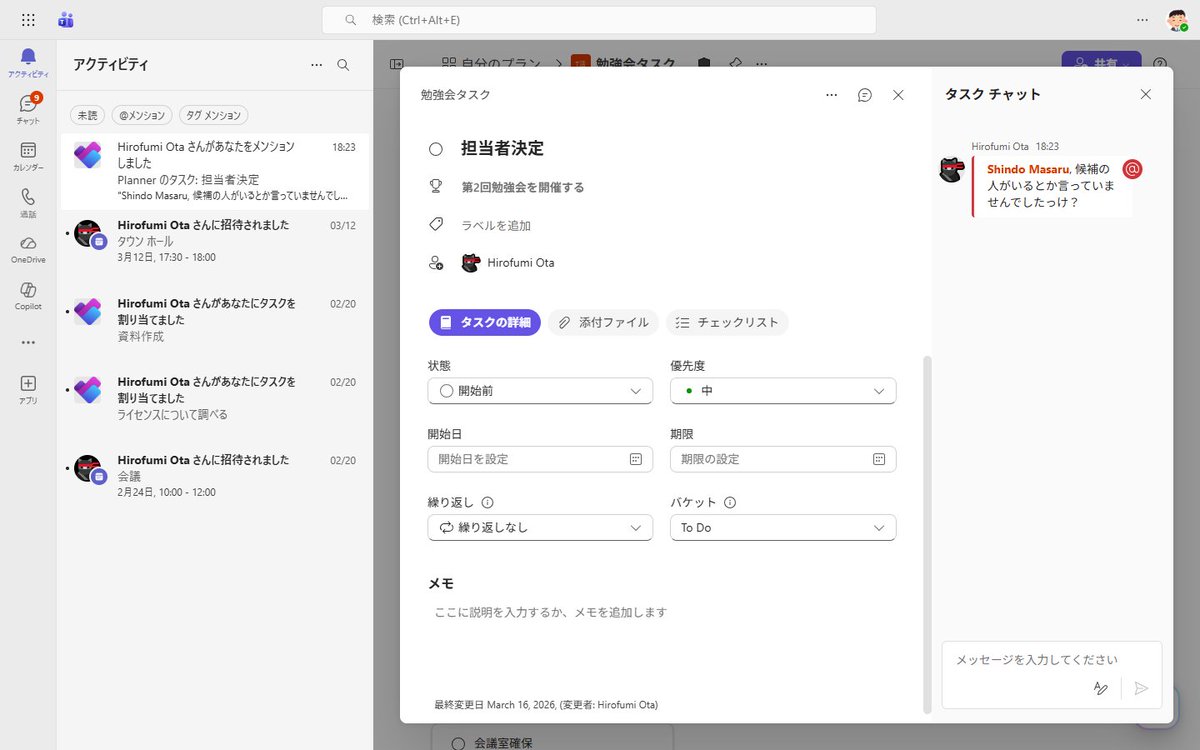Open the 状態 dropdown showing 開始前
1200x750 pixels.
[x=540, y=391]
